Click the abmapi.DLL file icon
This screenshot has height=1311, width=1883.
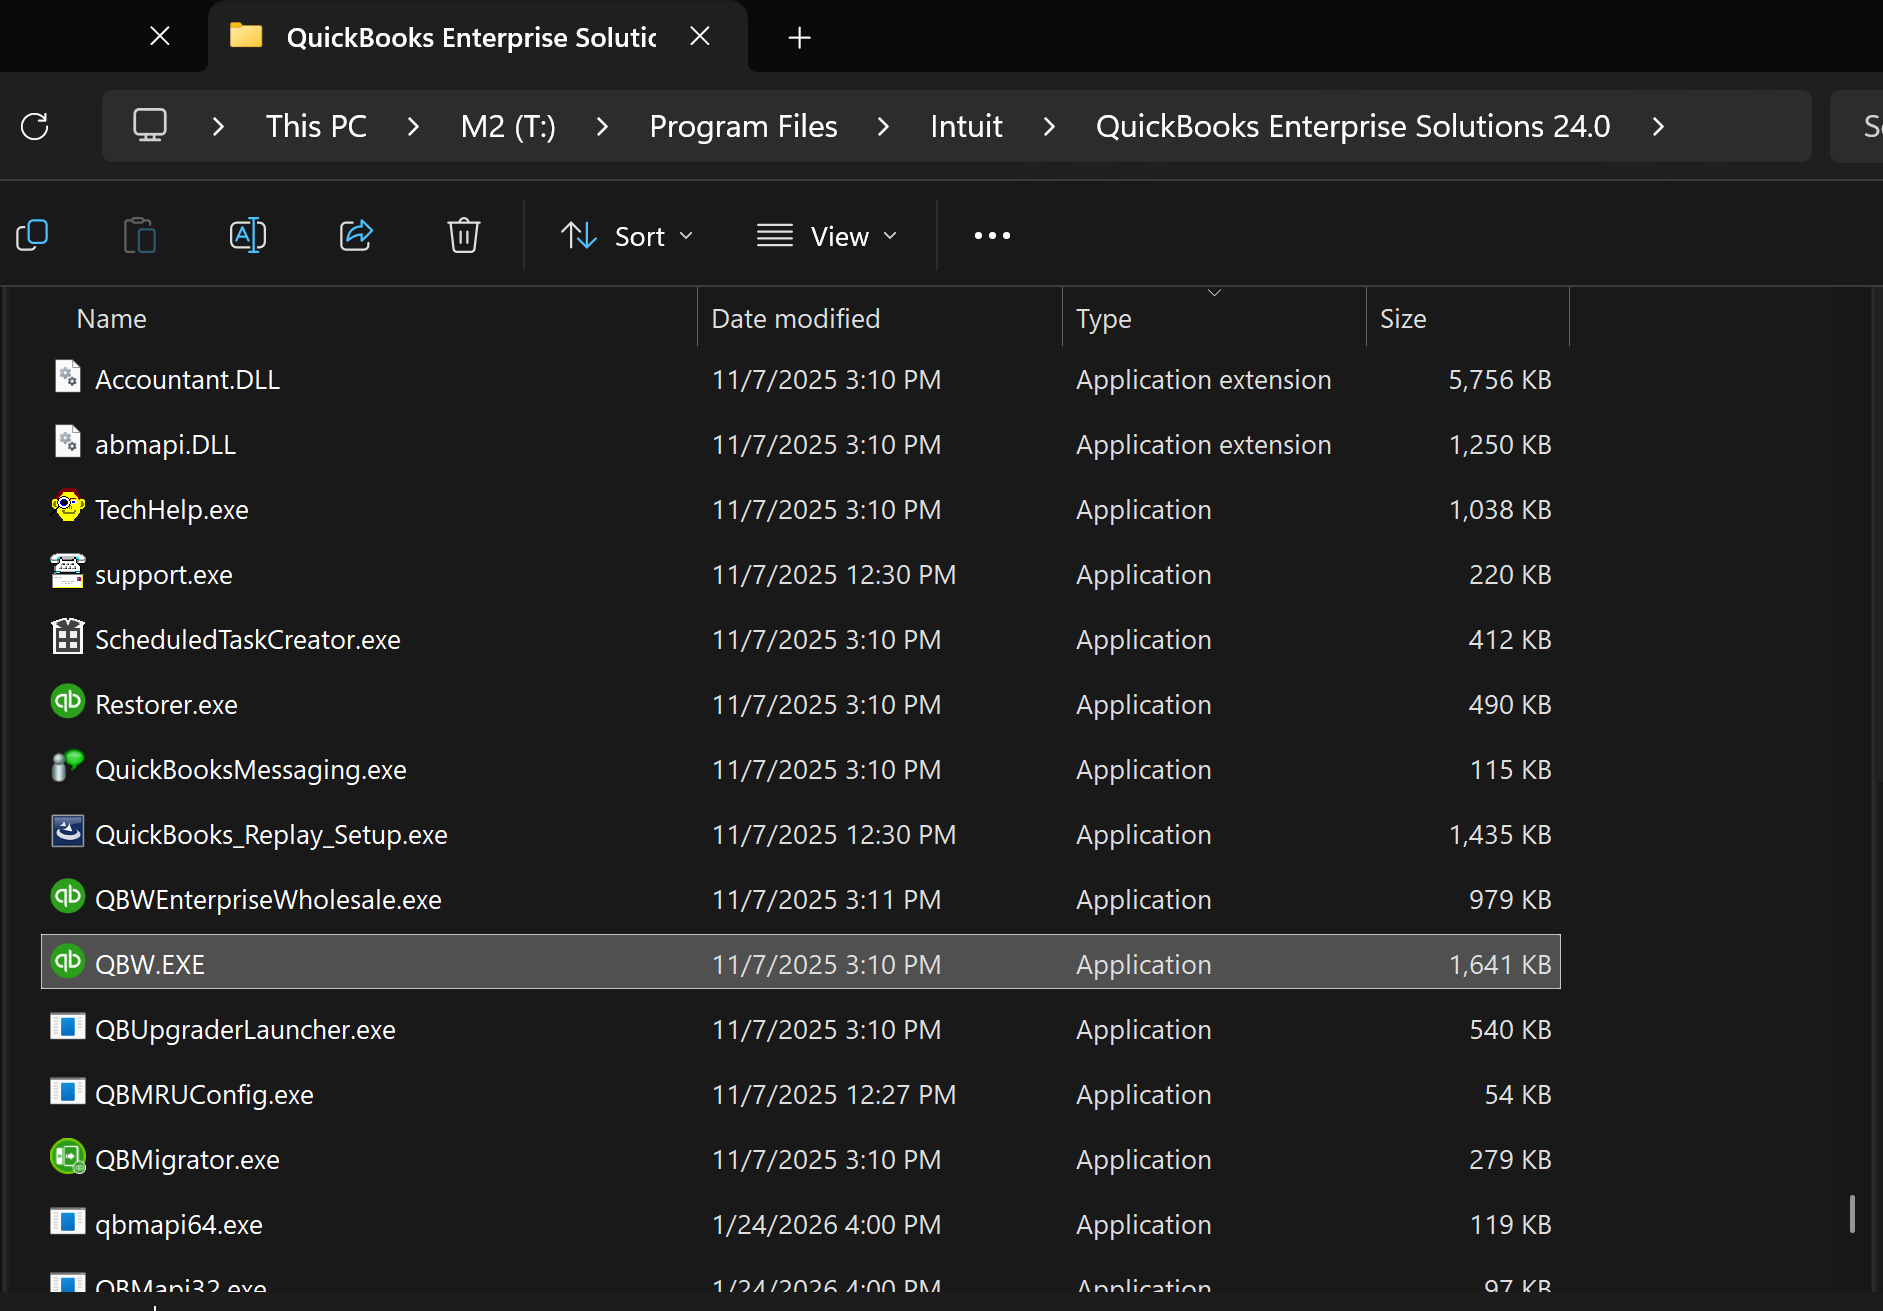click(x=68, y=442)
